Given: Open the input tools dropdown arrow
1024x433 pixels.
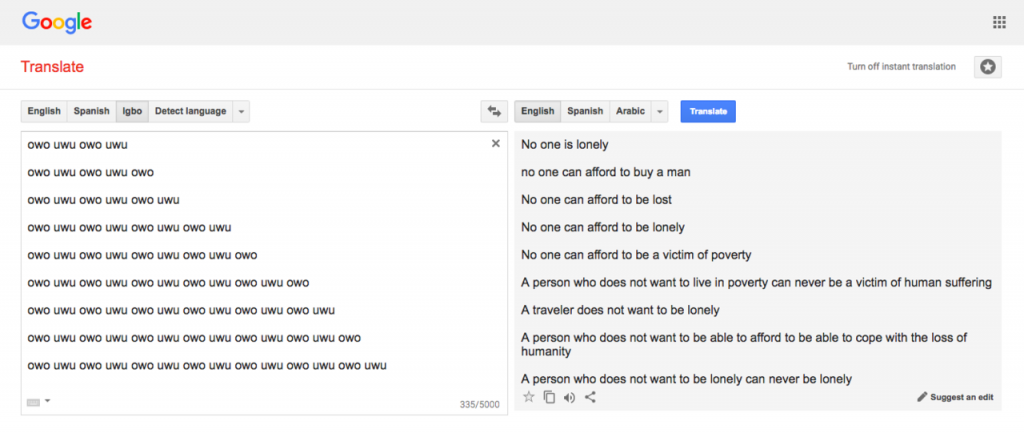Looking at the screenshot, I should pyautogui.click(x=47, y=401).
